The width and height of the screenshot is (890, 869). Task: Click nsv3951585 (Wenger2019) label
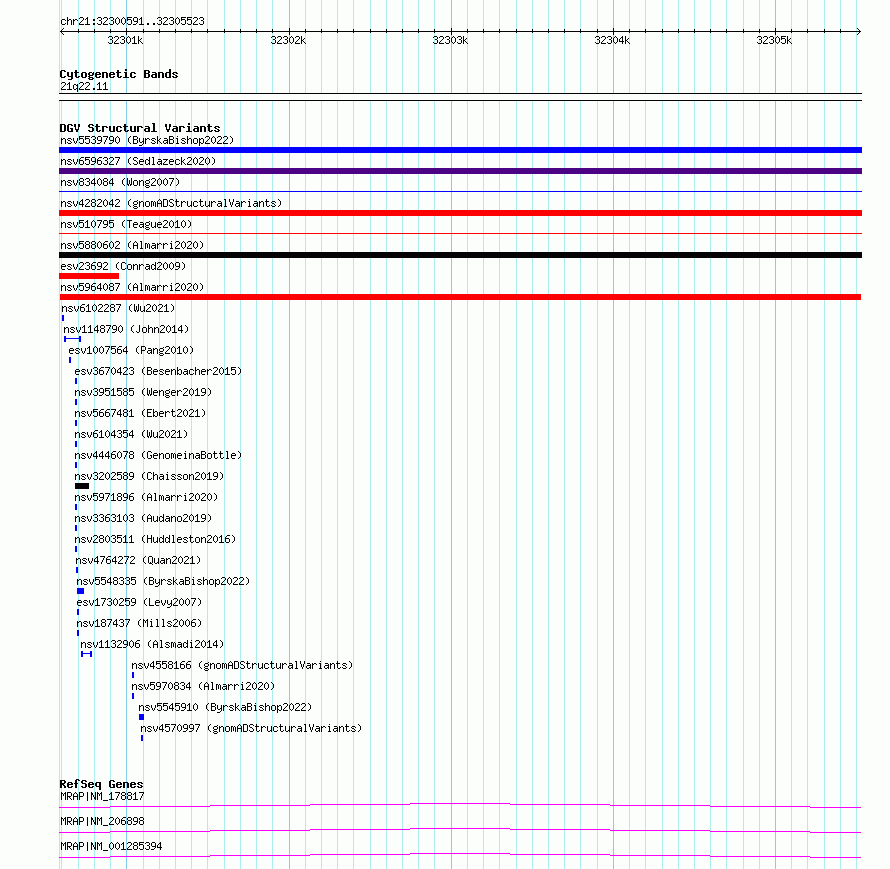143,392
